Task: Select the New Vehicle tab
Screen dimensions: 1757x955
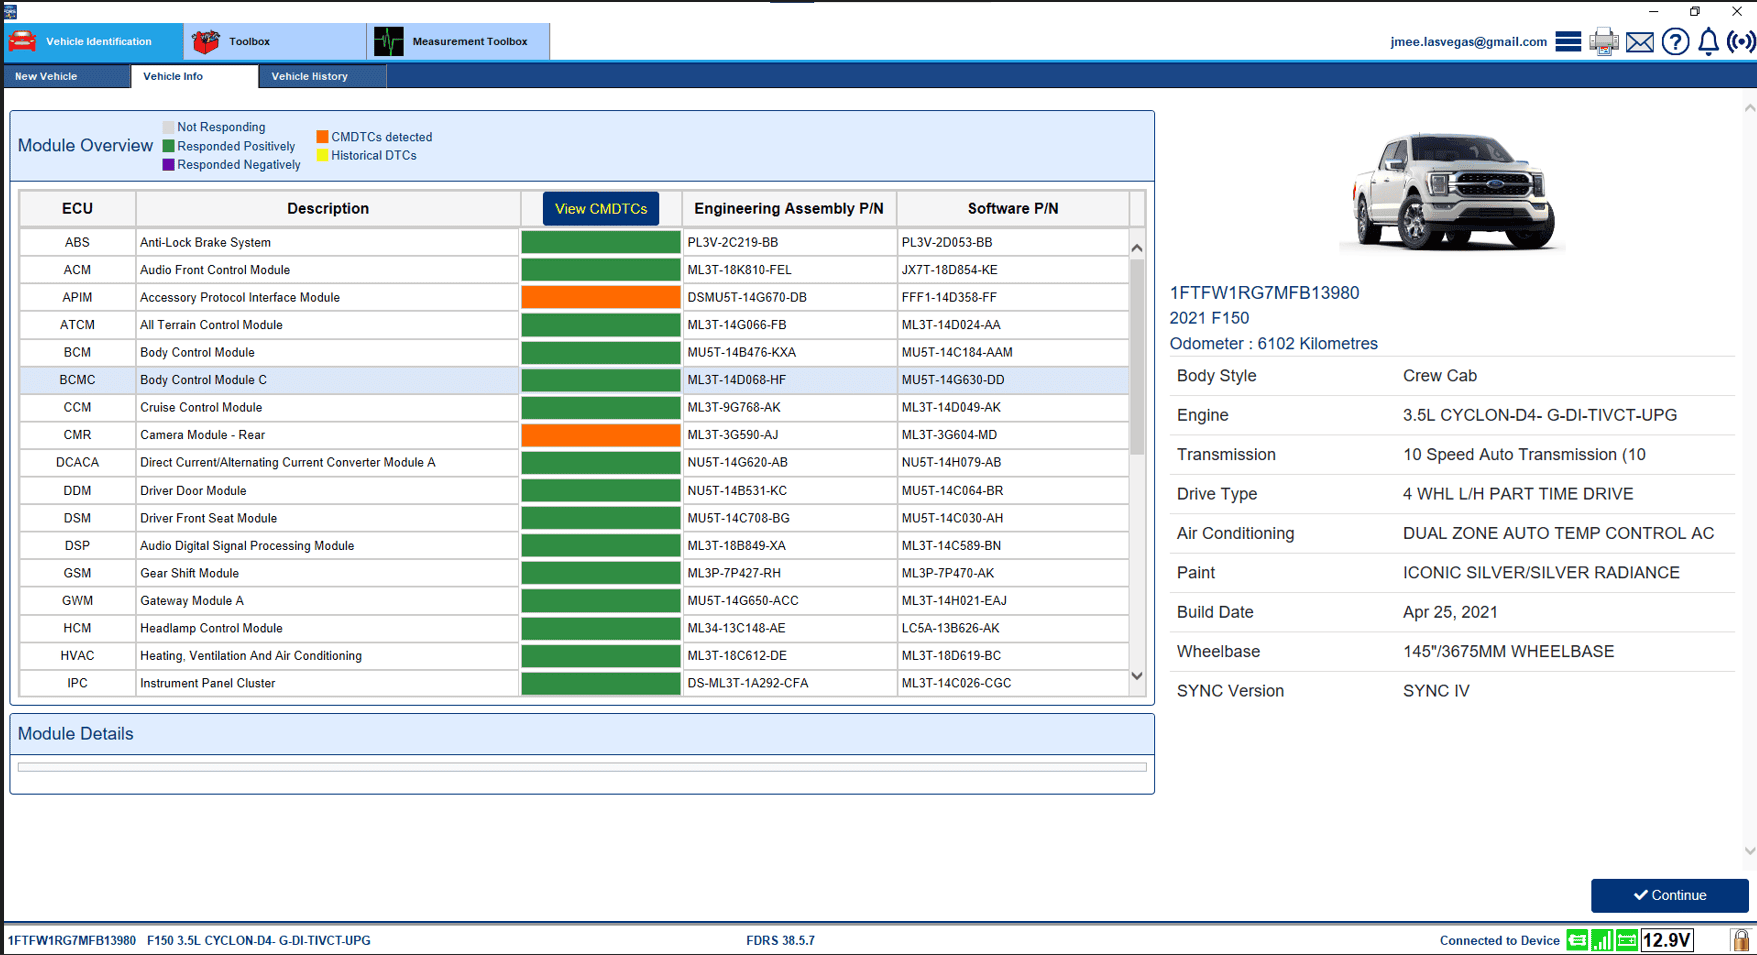Action: (46, 76)
